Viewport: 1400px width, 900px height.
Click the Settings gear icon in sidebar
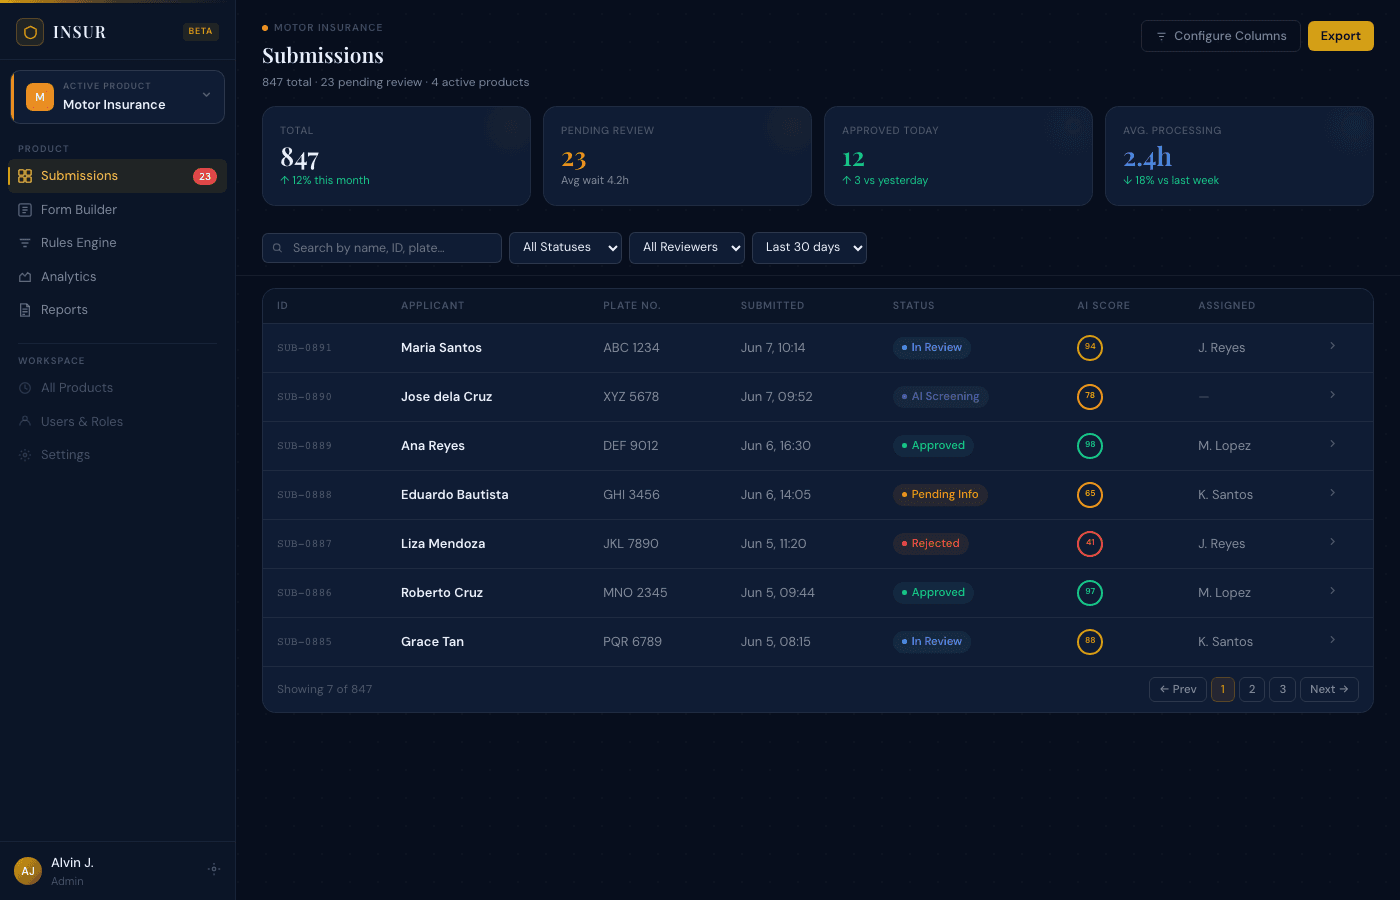coord(25,455)
